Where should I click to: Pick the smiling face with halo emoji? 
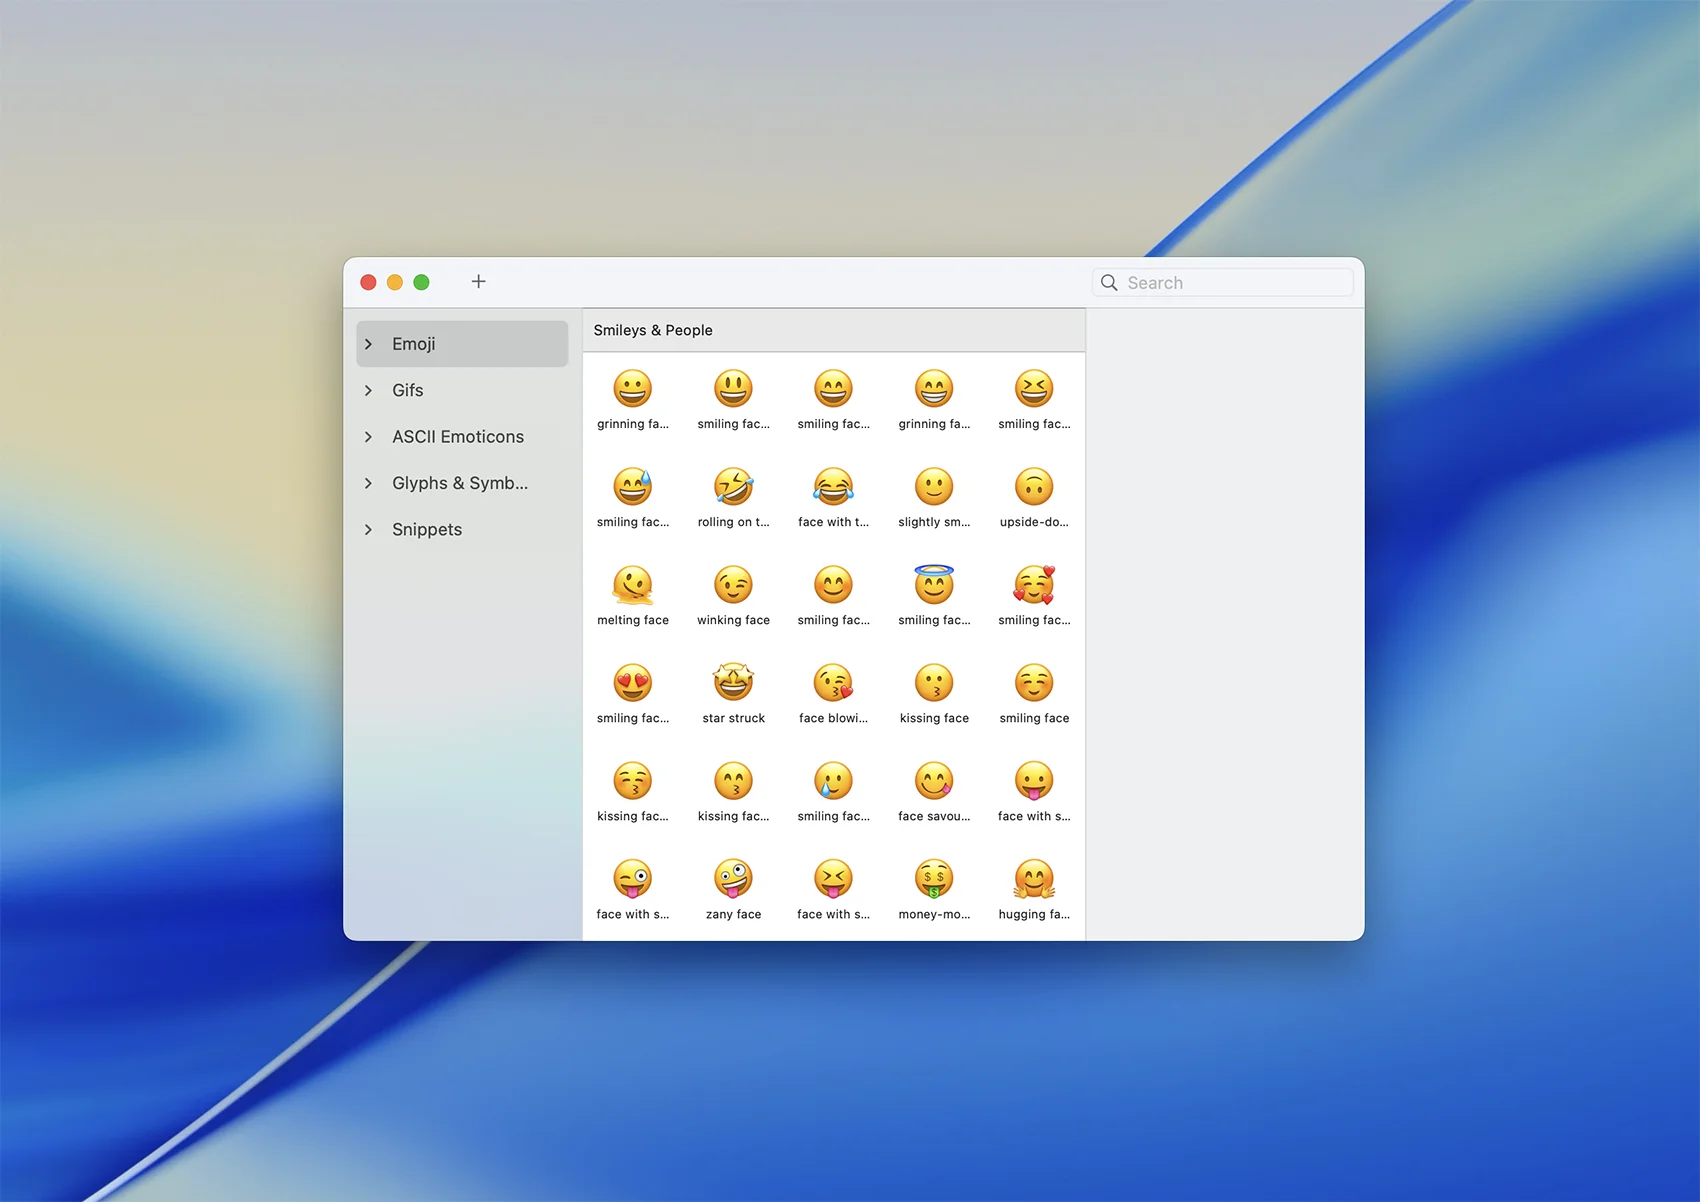(934, 586)
